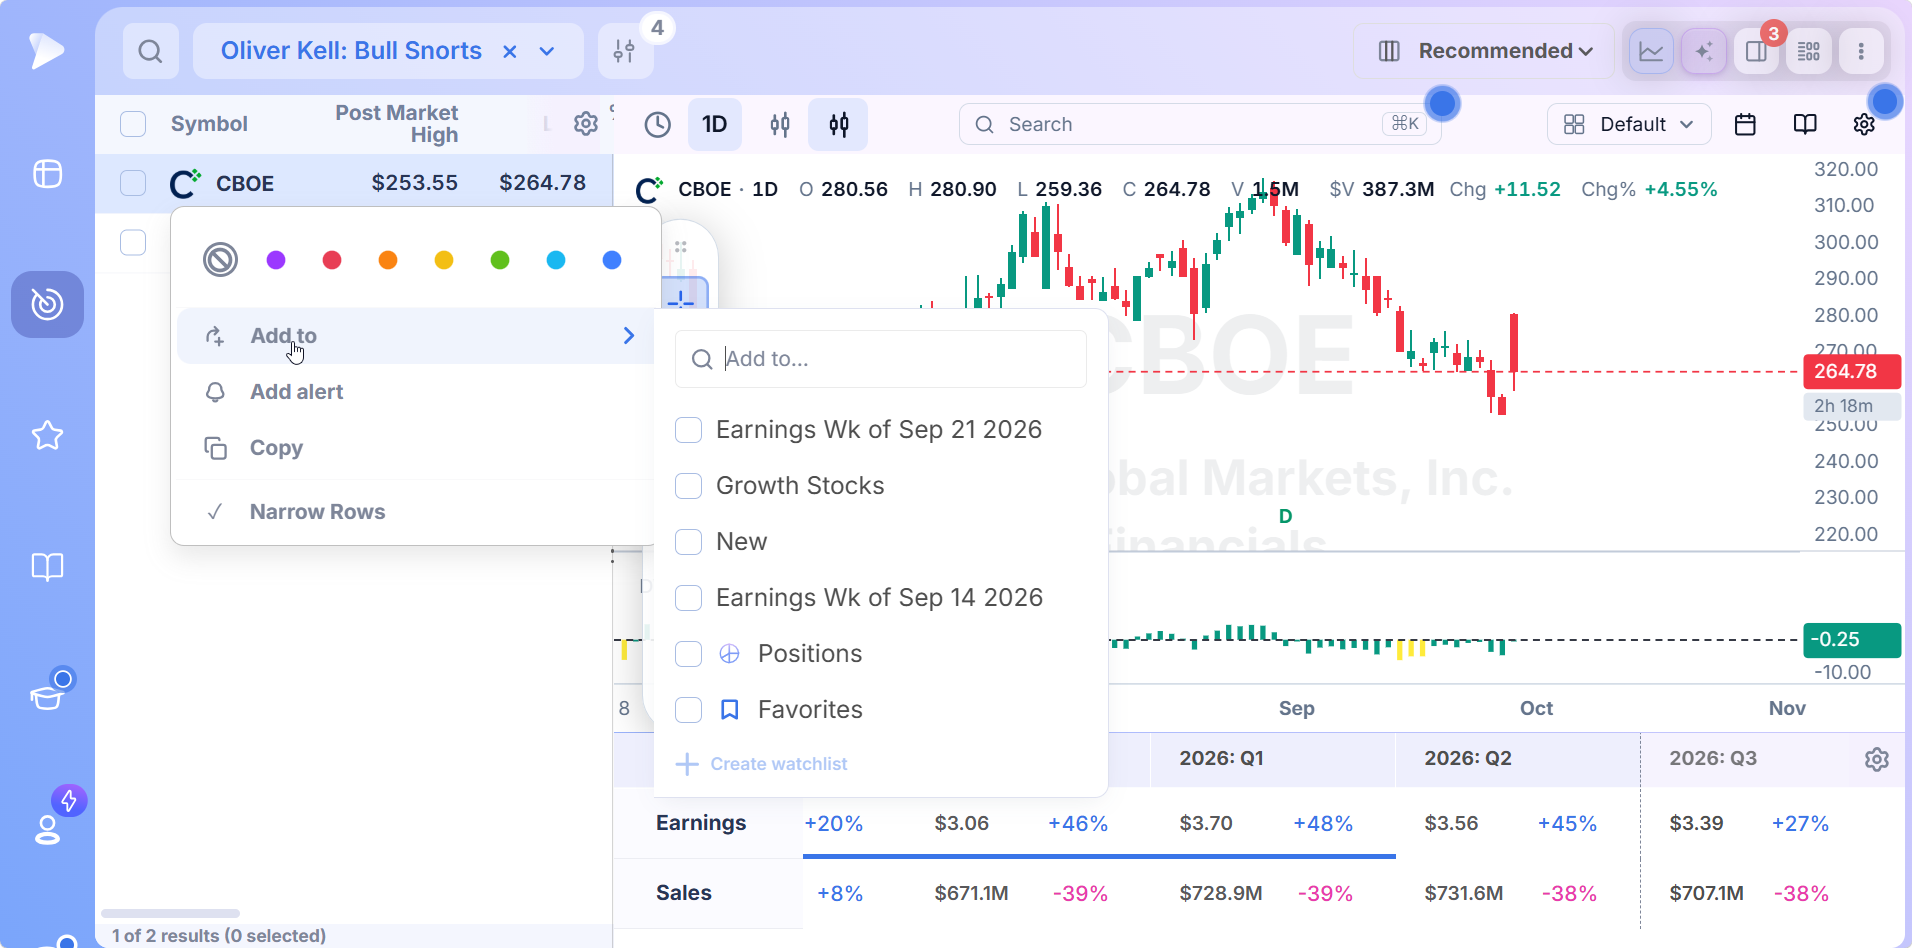Check the New watchlist box
This screenshot has height=948, width=1912.
688,542
